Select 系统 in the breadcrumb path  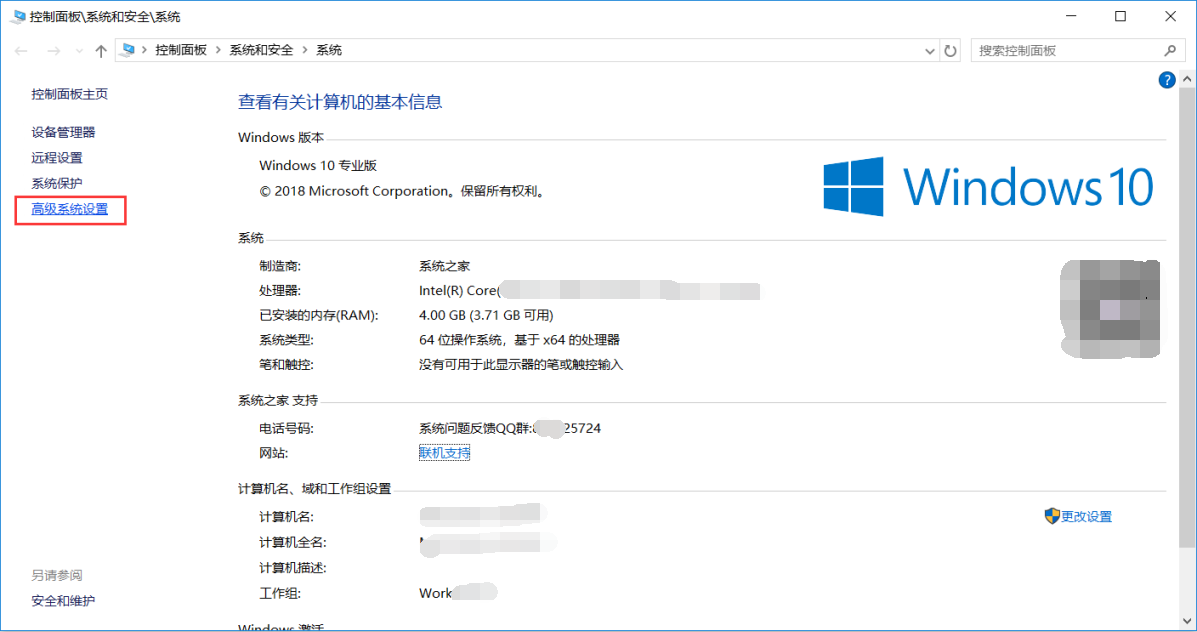pos(329,50)
